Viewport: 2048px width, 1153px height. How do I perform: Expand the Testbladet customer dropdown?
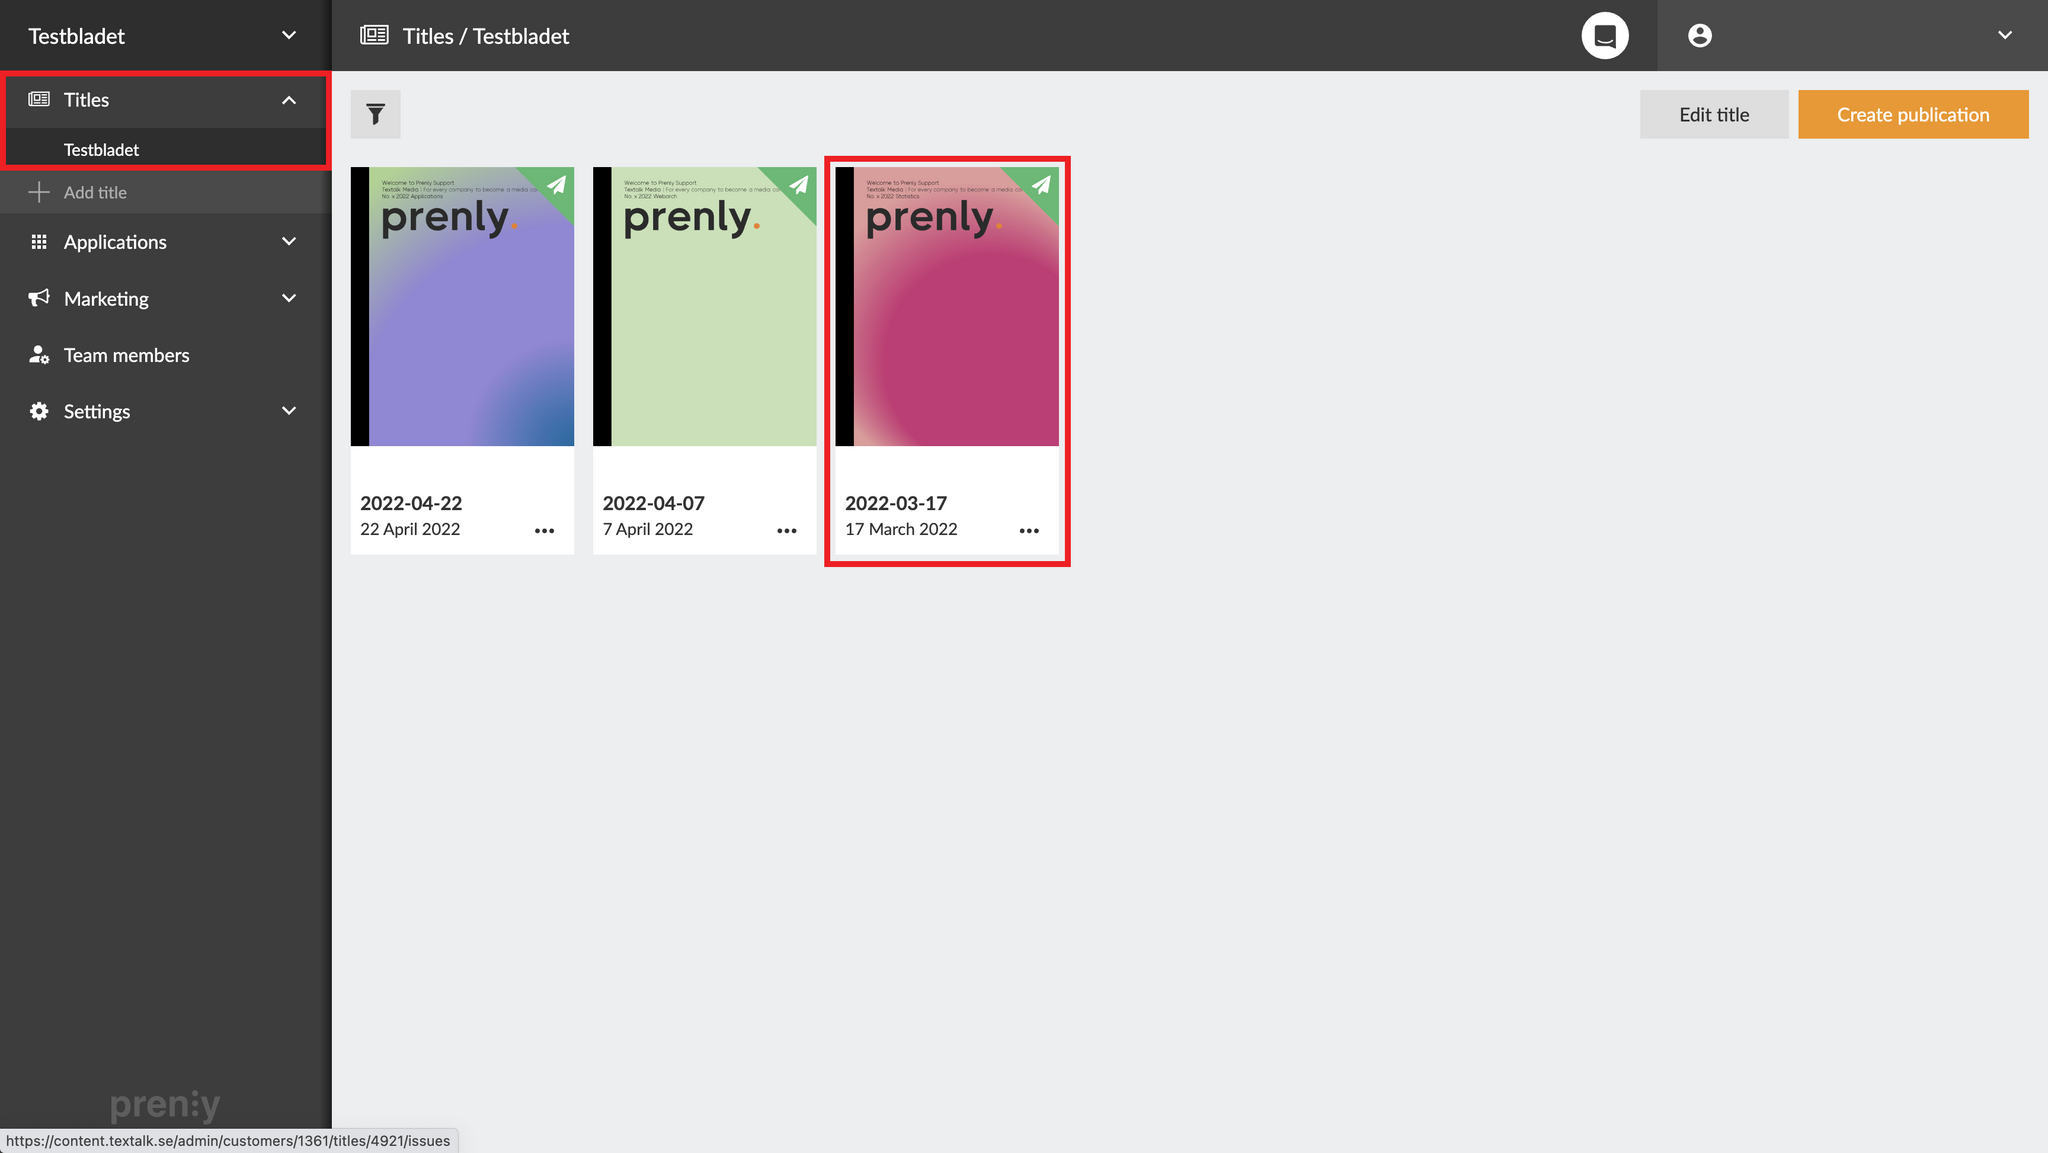tap(289, 36)
